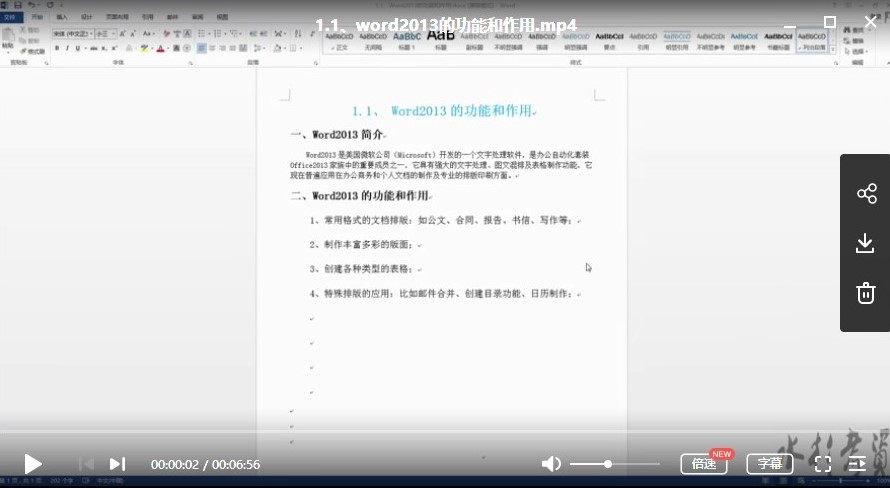Image resolution: width=890 pixels, height=488 pixels.
Task: Click the 粘贴 Paste button
Action: (8, 39)
